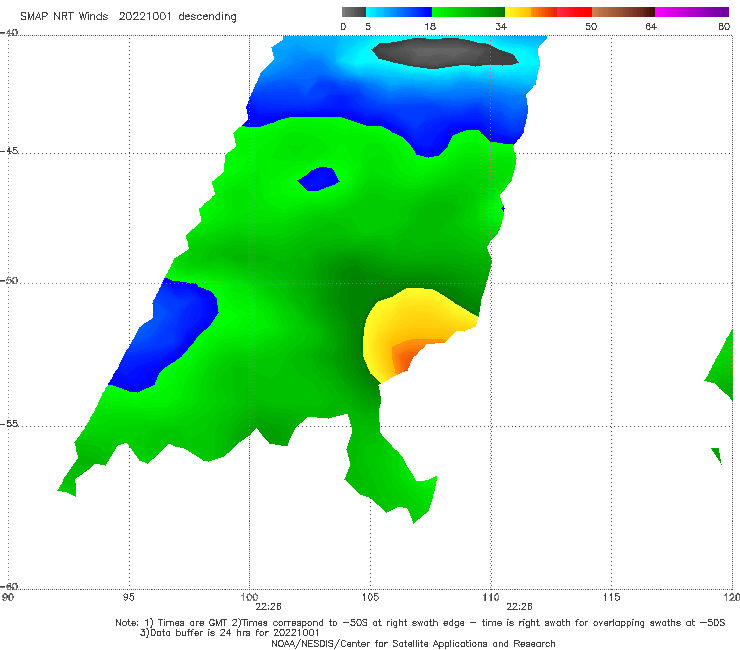Click the color bar label 34
Image resolution: width=740 pixels, height=650 pixels.
click(x=501, y=27)
